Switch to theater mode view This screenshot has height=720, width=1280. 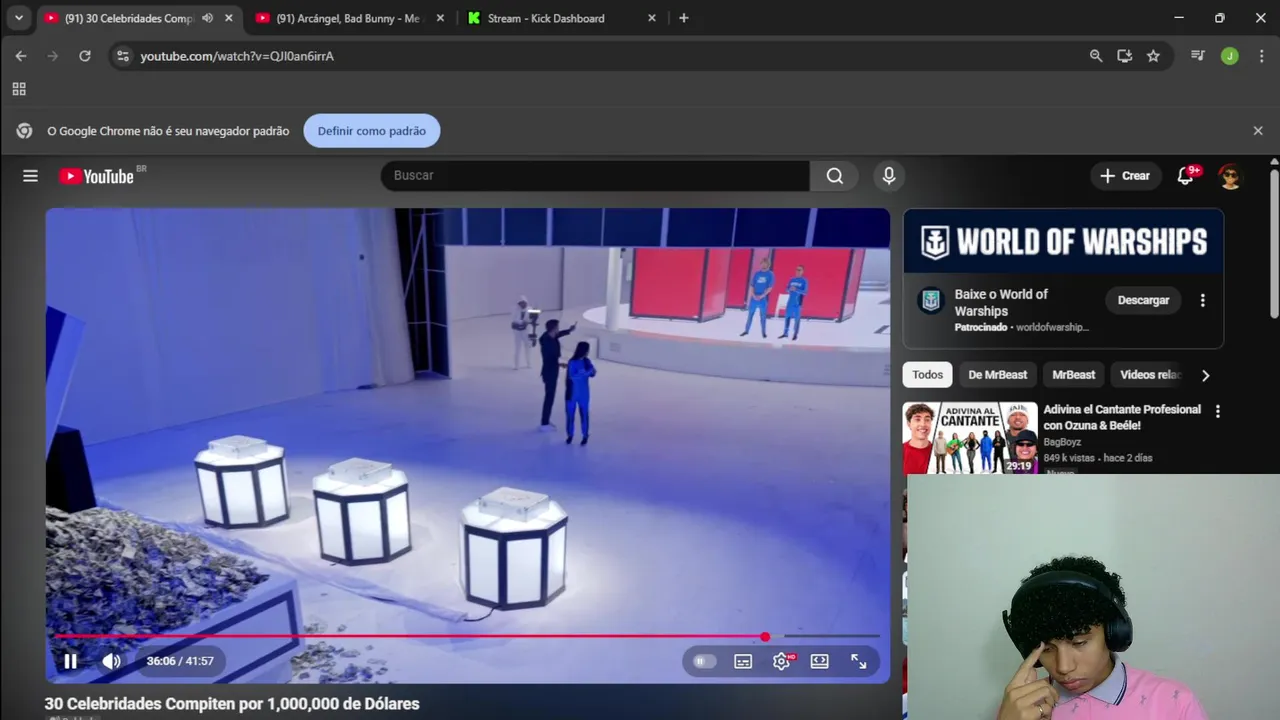click(819, 661)
